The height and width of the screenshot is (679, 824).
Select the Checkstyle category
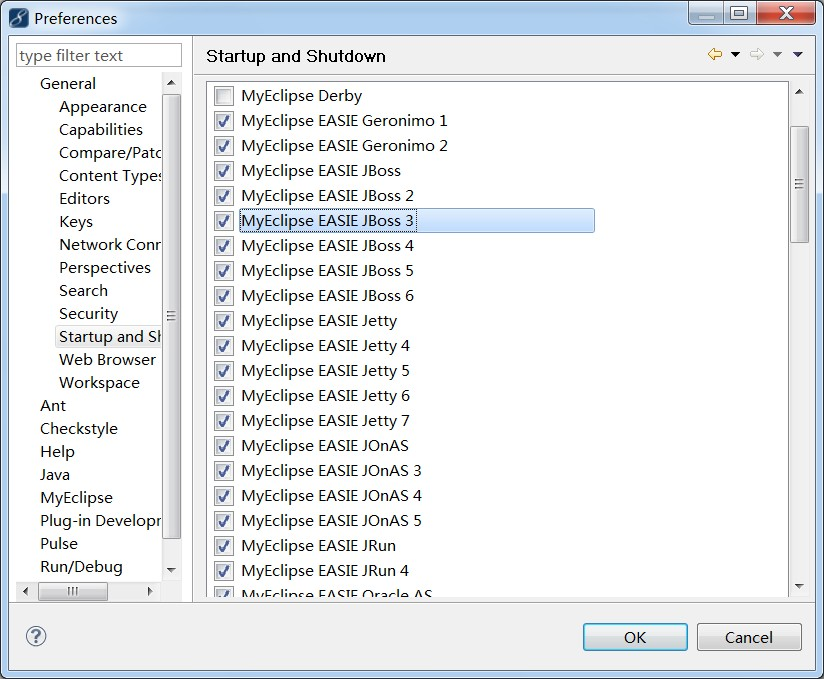(79, 428)
